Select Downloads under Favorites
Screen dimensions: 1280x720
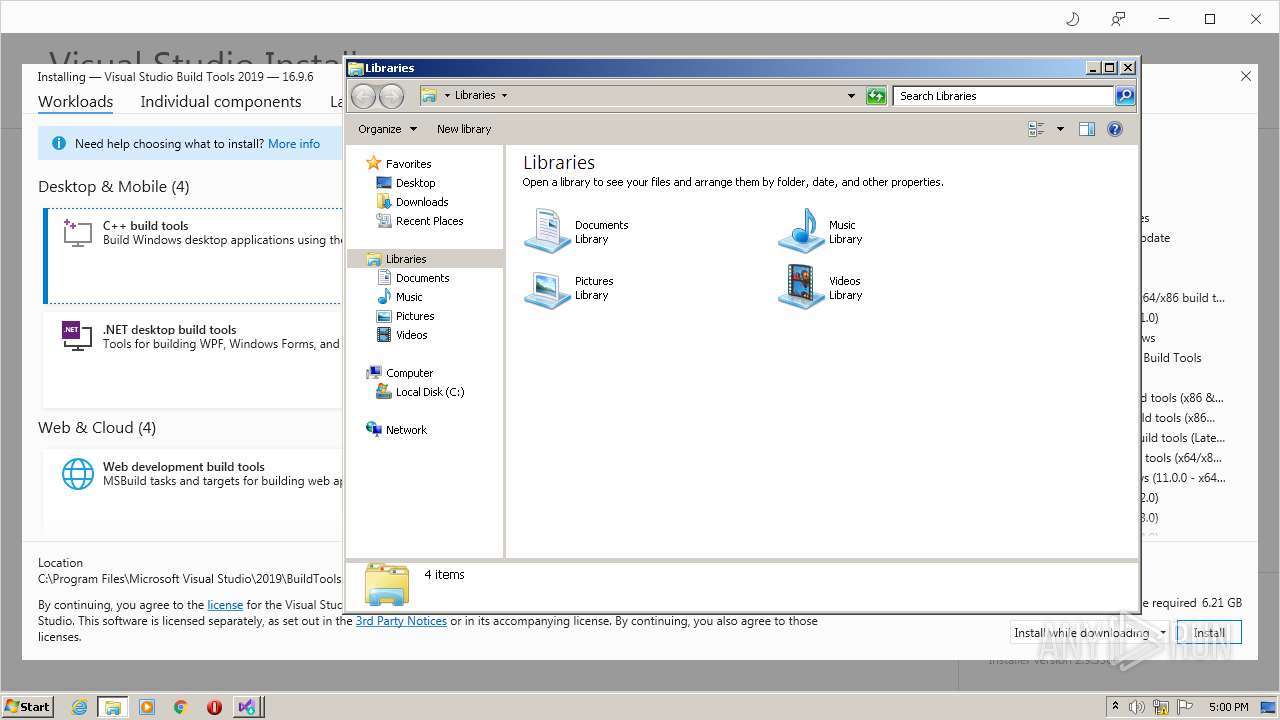421,202
